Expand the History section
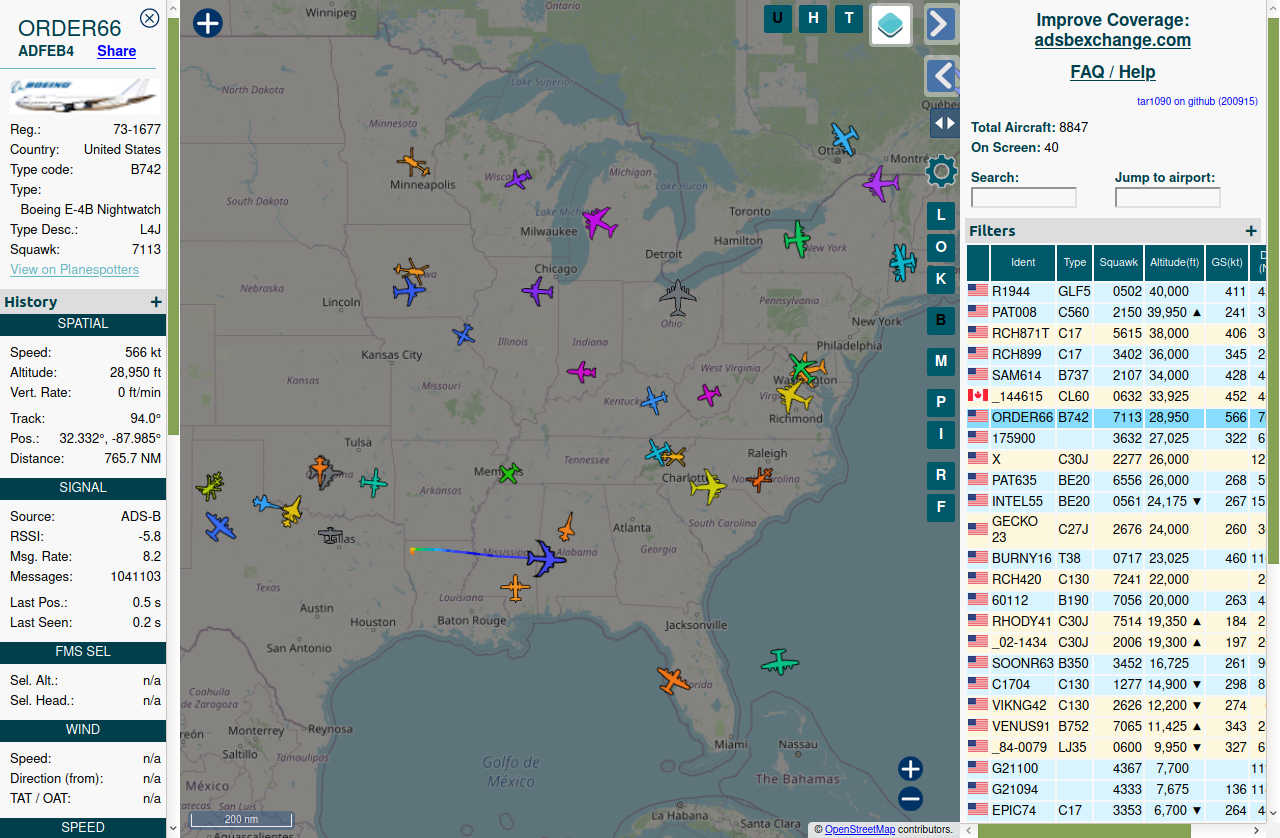 point(155,302)
